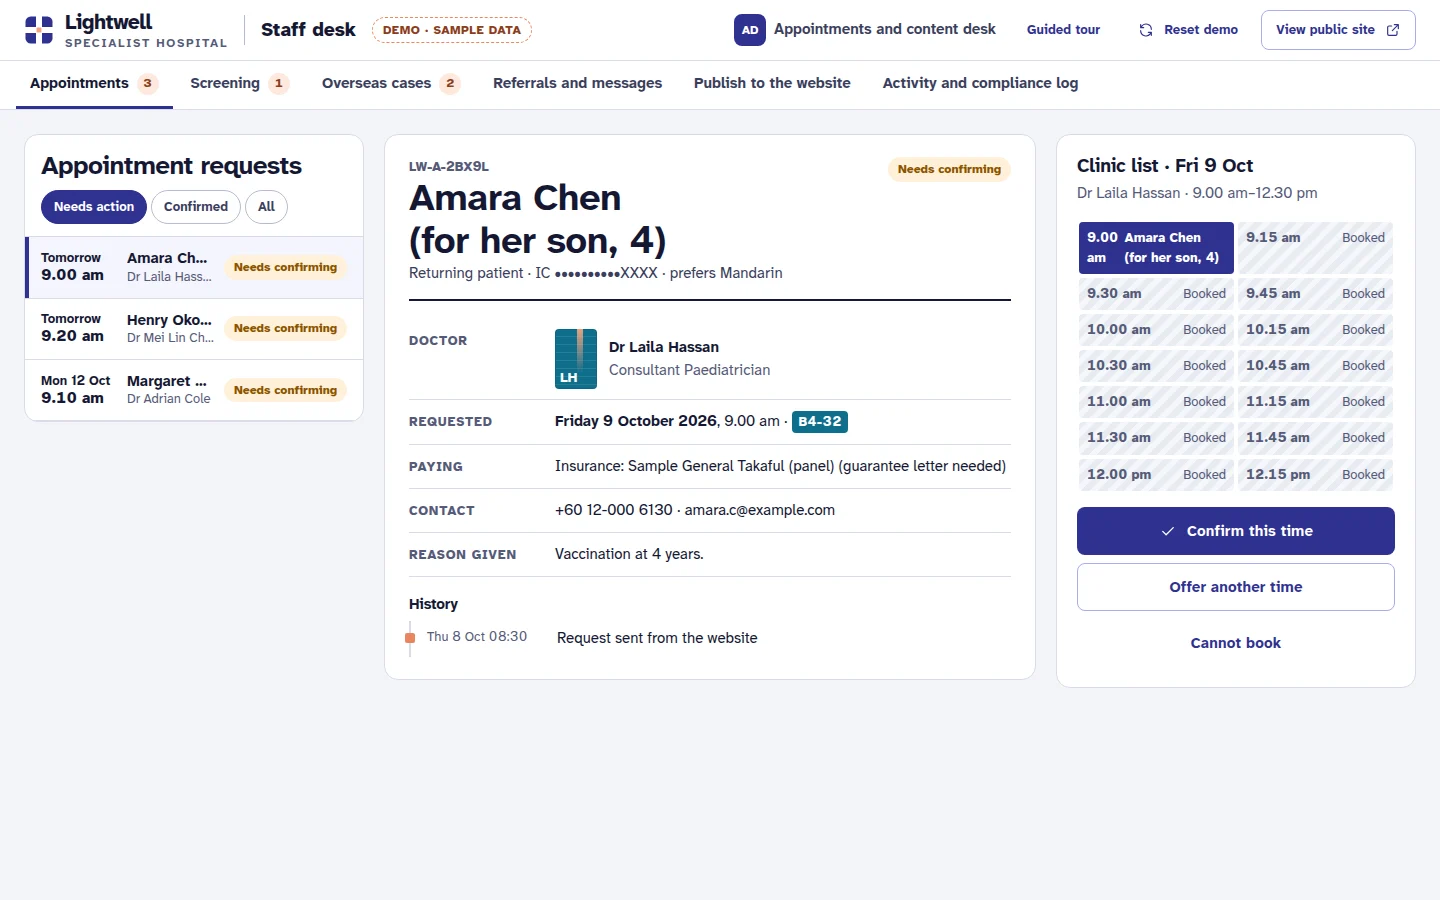Screen dimensions: 1440x900
Task: Open Amara Chen's appointment request row
Action: pyautogui.click(x=194, y=267)
